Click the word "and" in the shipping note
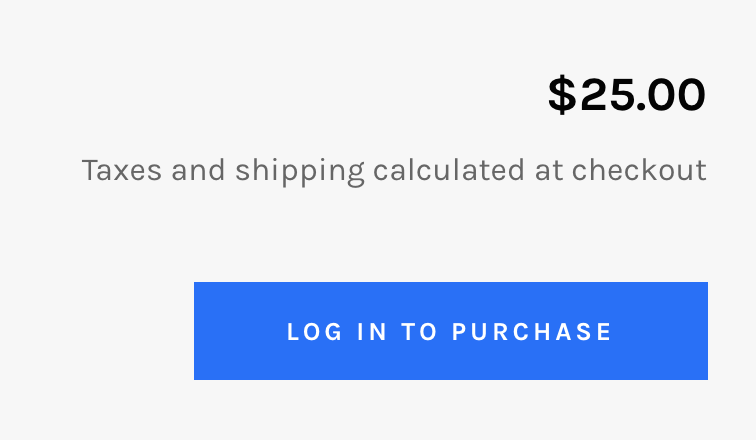Image resolution: width=756 pixels, height=440 pixels. click(199, 170)
